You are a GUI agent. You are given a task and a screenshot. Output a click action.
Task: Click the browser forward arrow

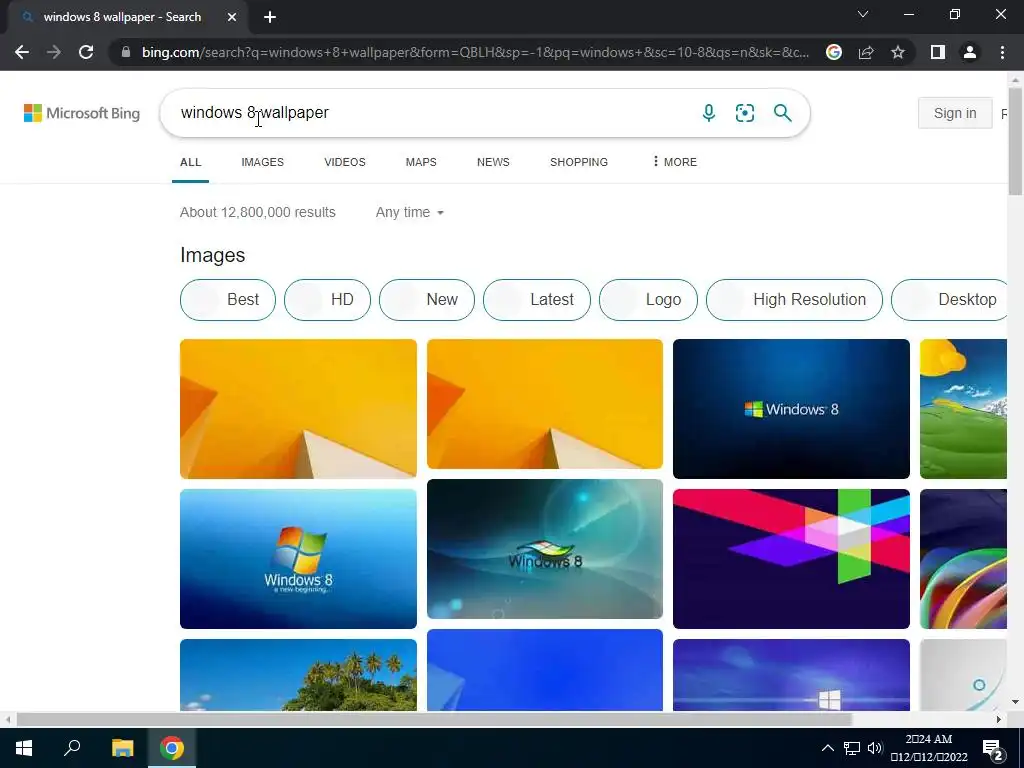point(54,52)
